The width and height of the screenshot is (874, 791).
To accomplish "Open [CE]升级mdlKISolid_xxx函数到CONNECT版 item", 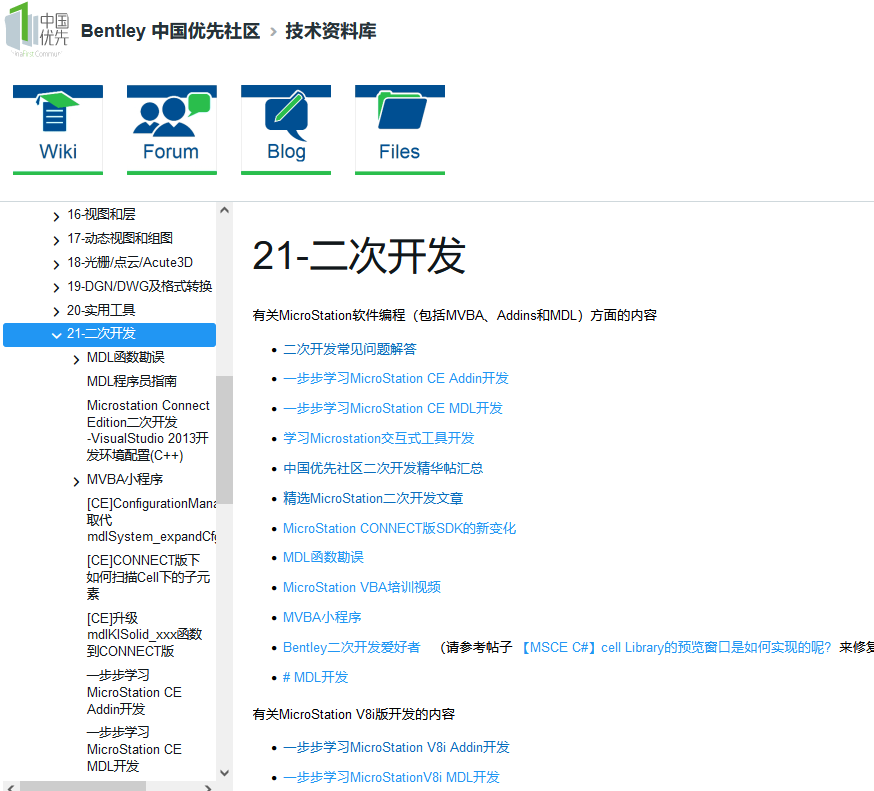I will 144,634.
